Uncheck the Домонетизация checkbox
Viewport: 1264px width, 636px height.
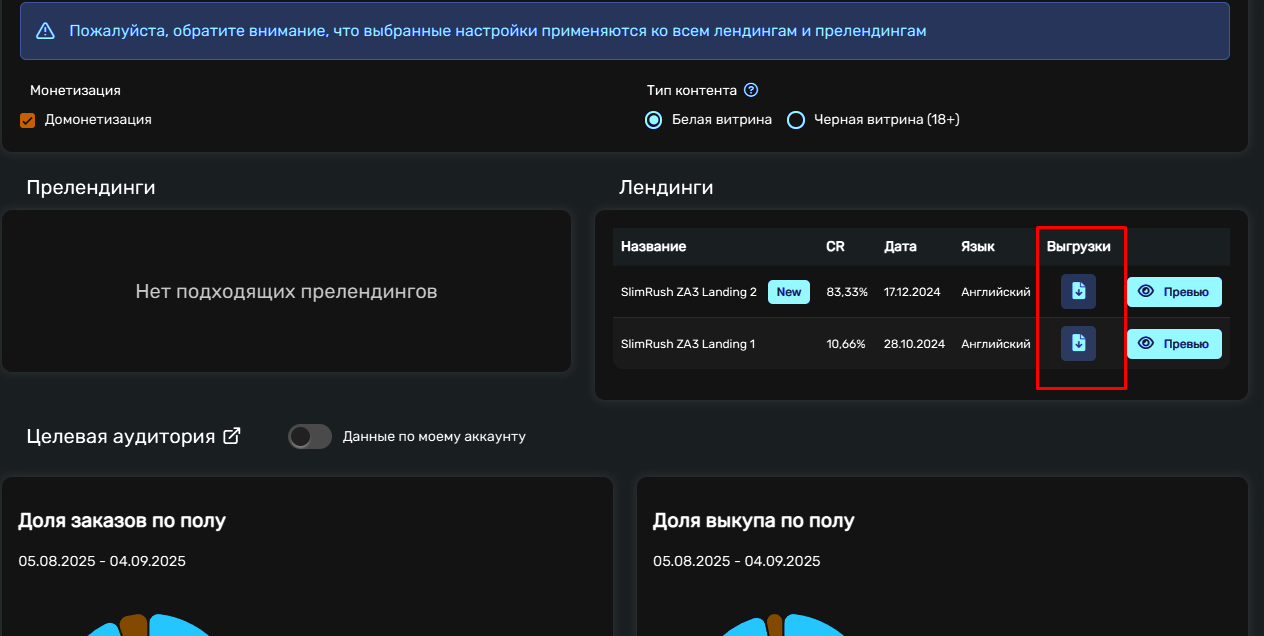pos(28,120)
